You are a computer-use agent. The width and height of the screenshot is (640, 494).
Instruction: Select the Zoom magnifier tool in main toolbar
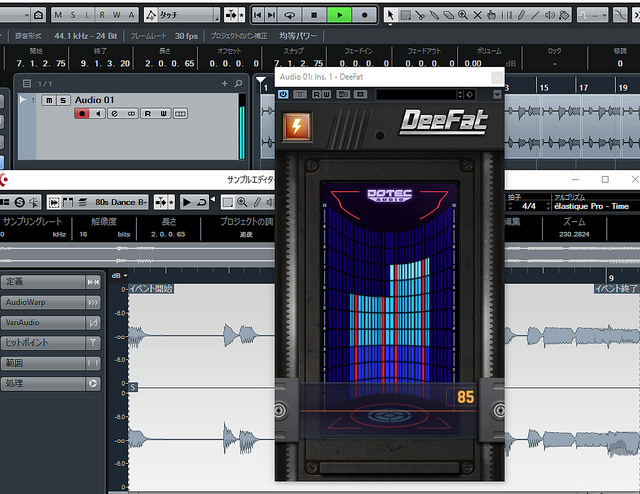tap(463, 16)
